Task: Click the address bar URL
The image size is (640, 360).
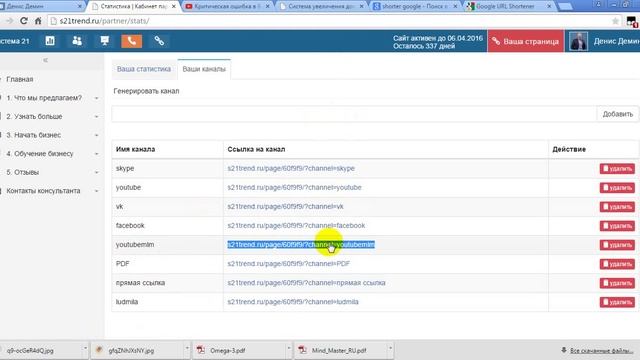Action: [104, 21]
